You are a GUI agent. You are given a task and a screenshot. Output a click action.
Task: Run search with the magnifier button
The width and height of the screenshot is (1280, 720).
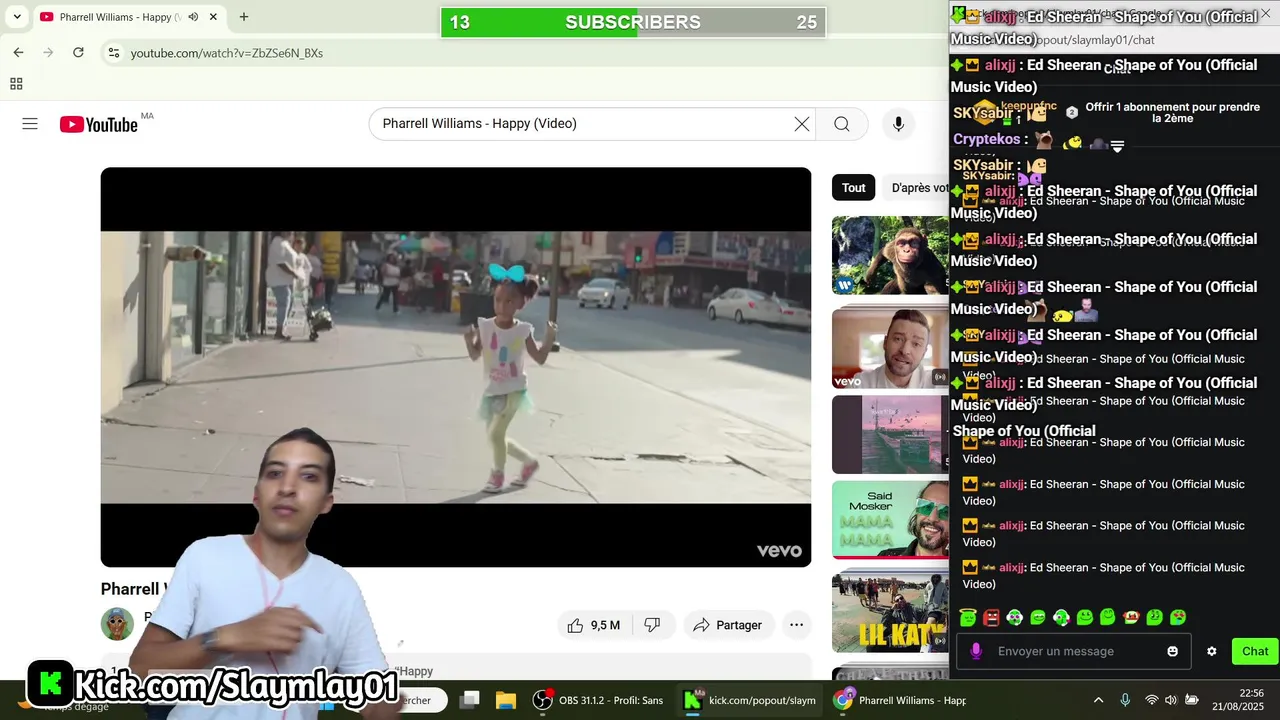(842, 124)
